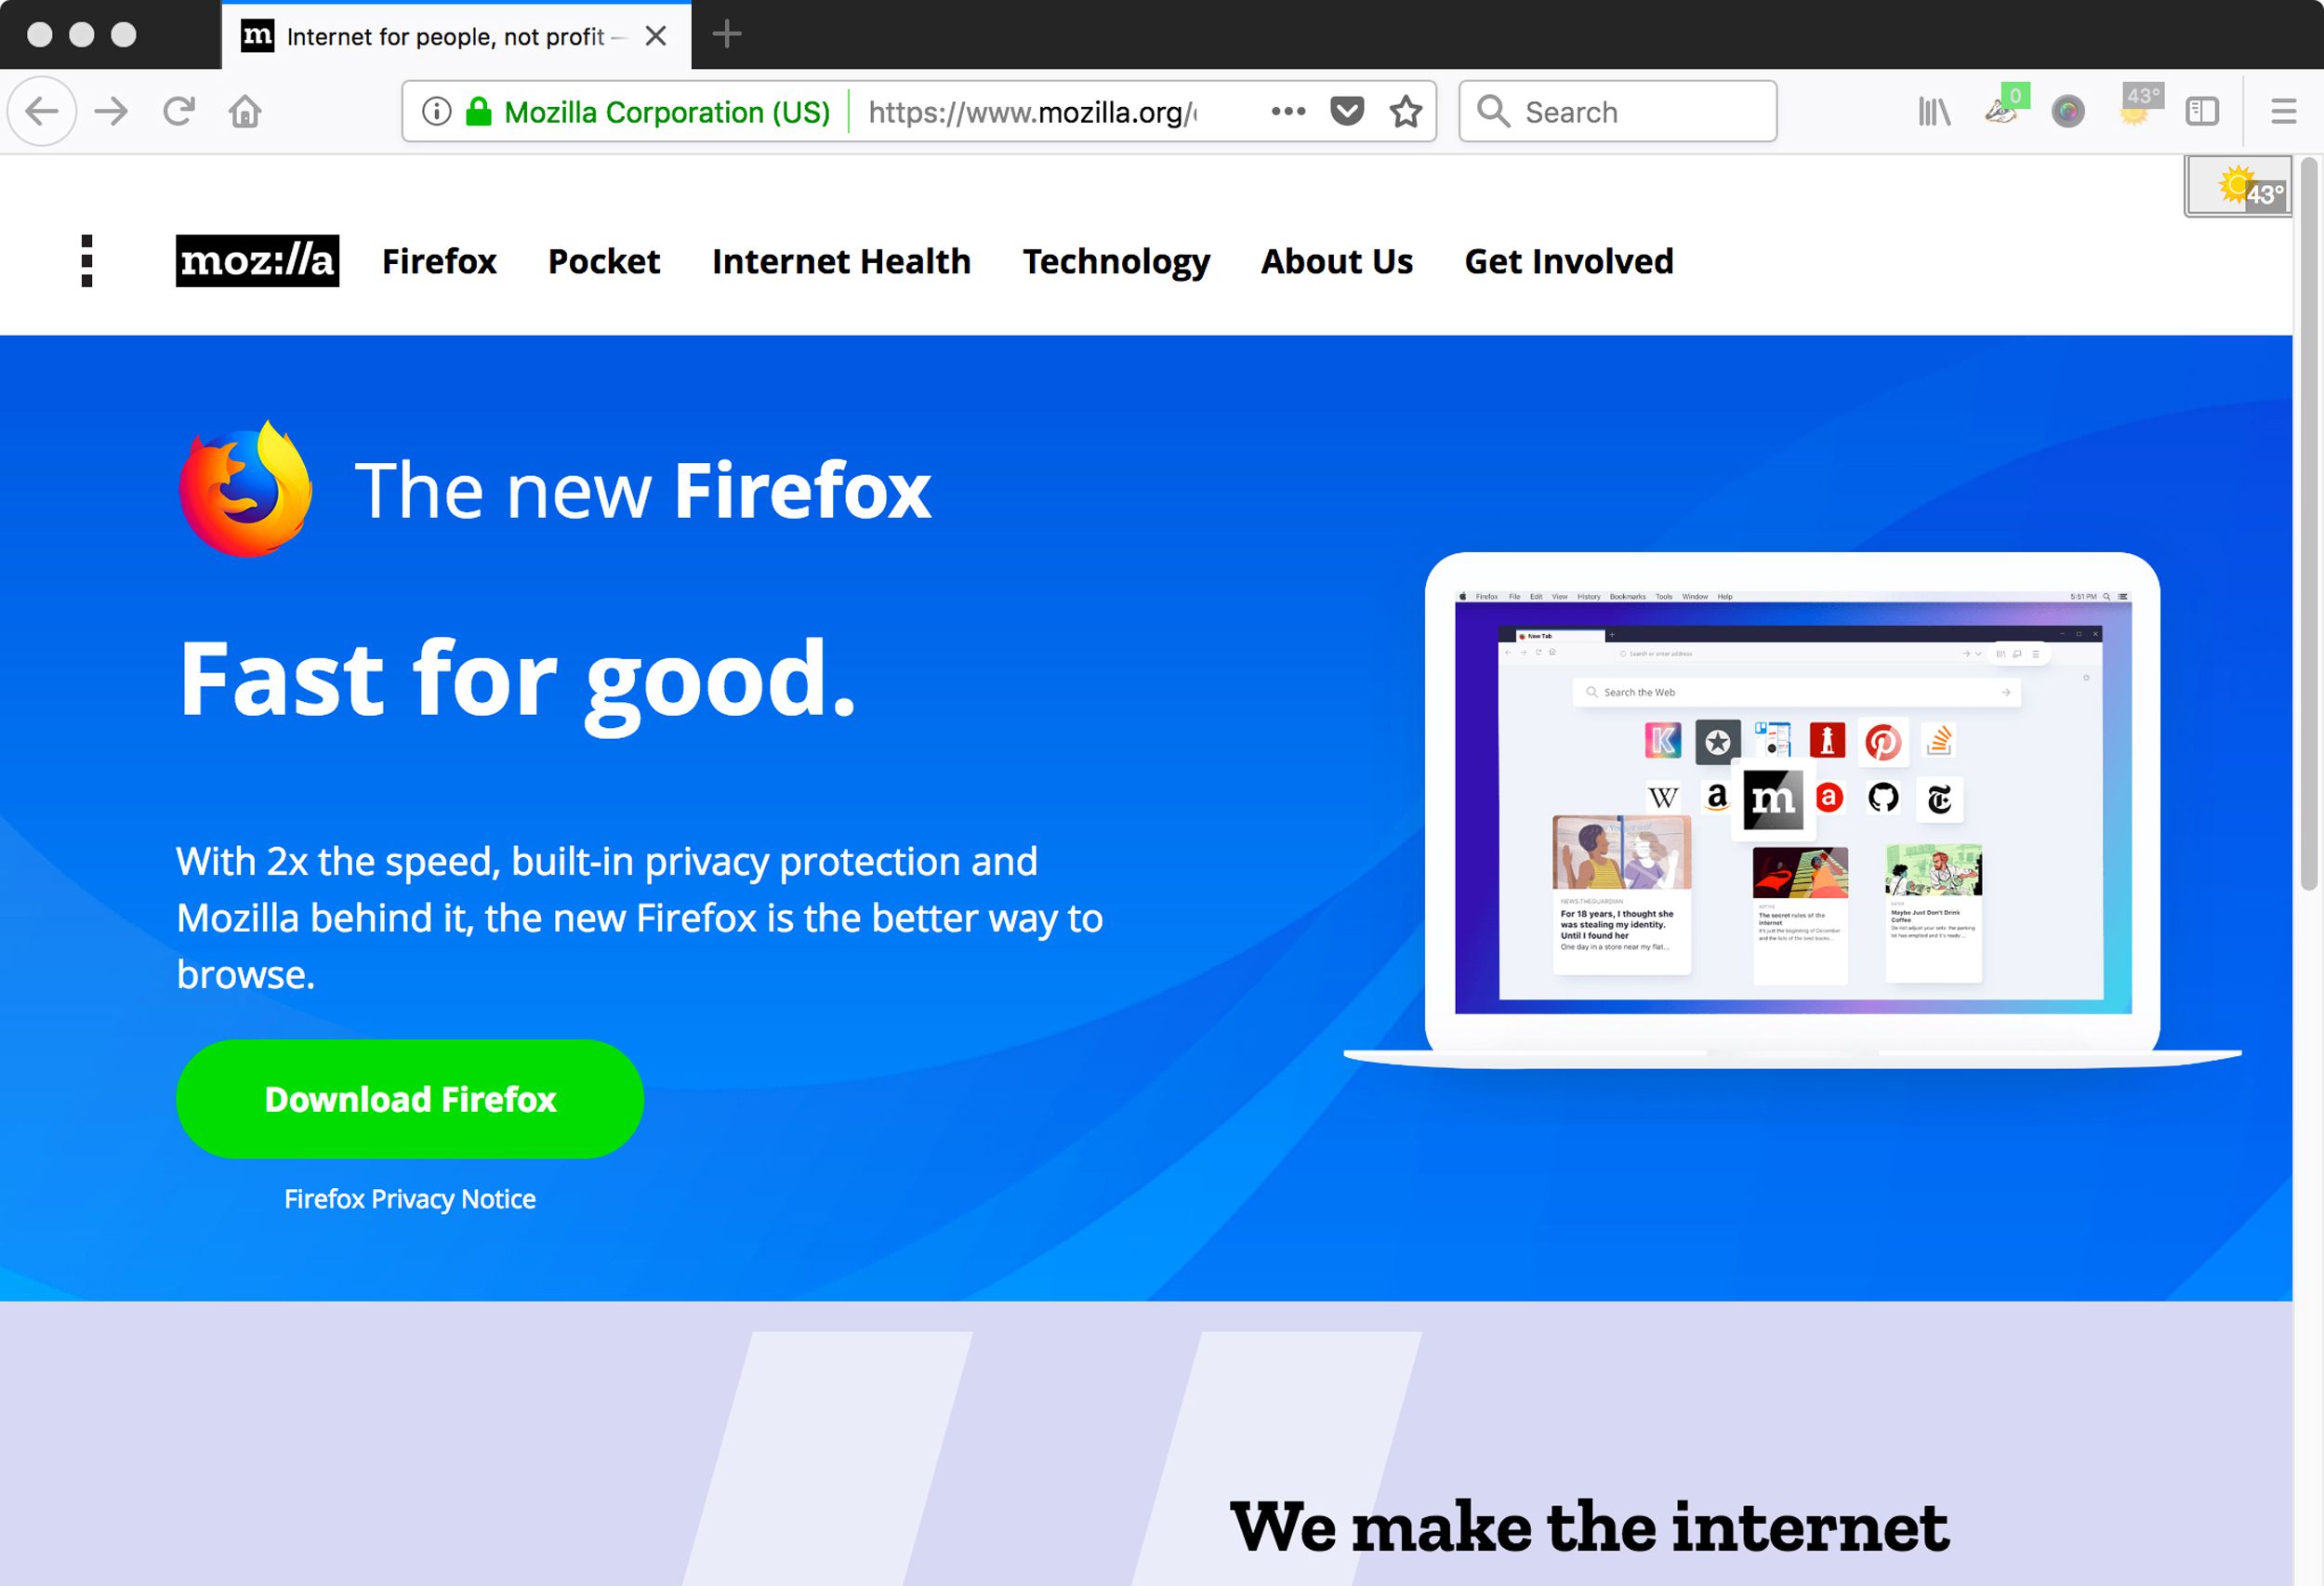The image size is (2324, 1586).
Task: Click the Firefox Privacy Notice link
Action: [x=408, y=1197]
